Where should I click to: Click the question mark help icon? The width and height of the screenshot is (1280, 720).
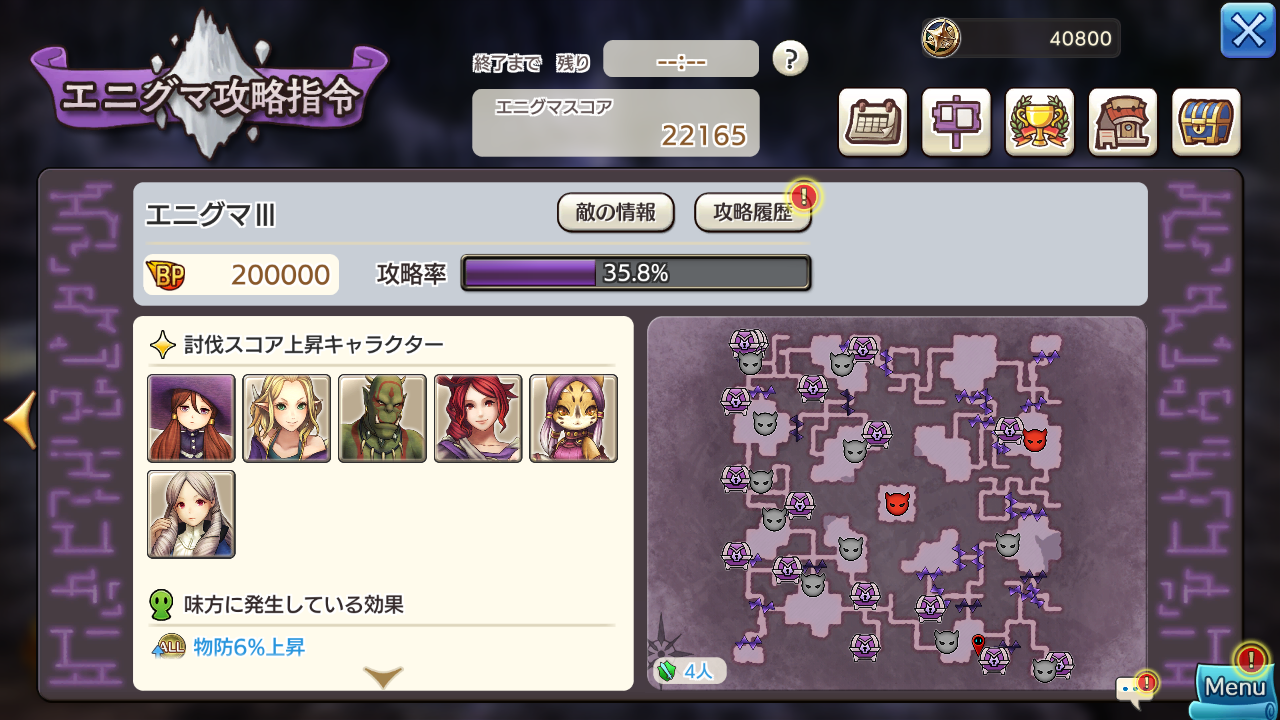coord(790,58)
